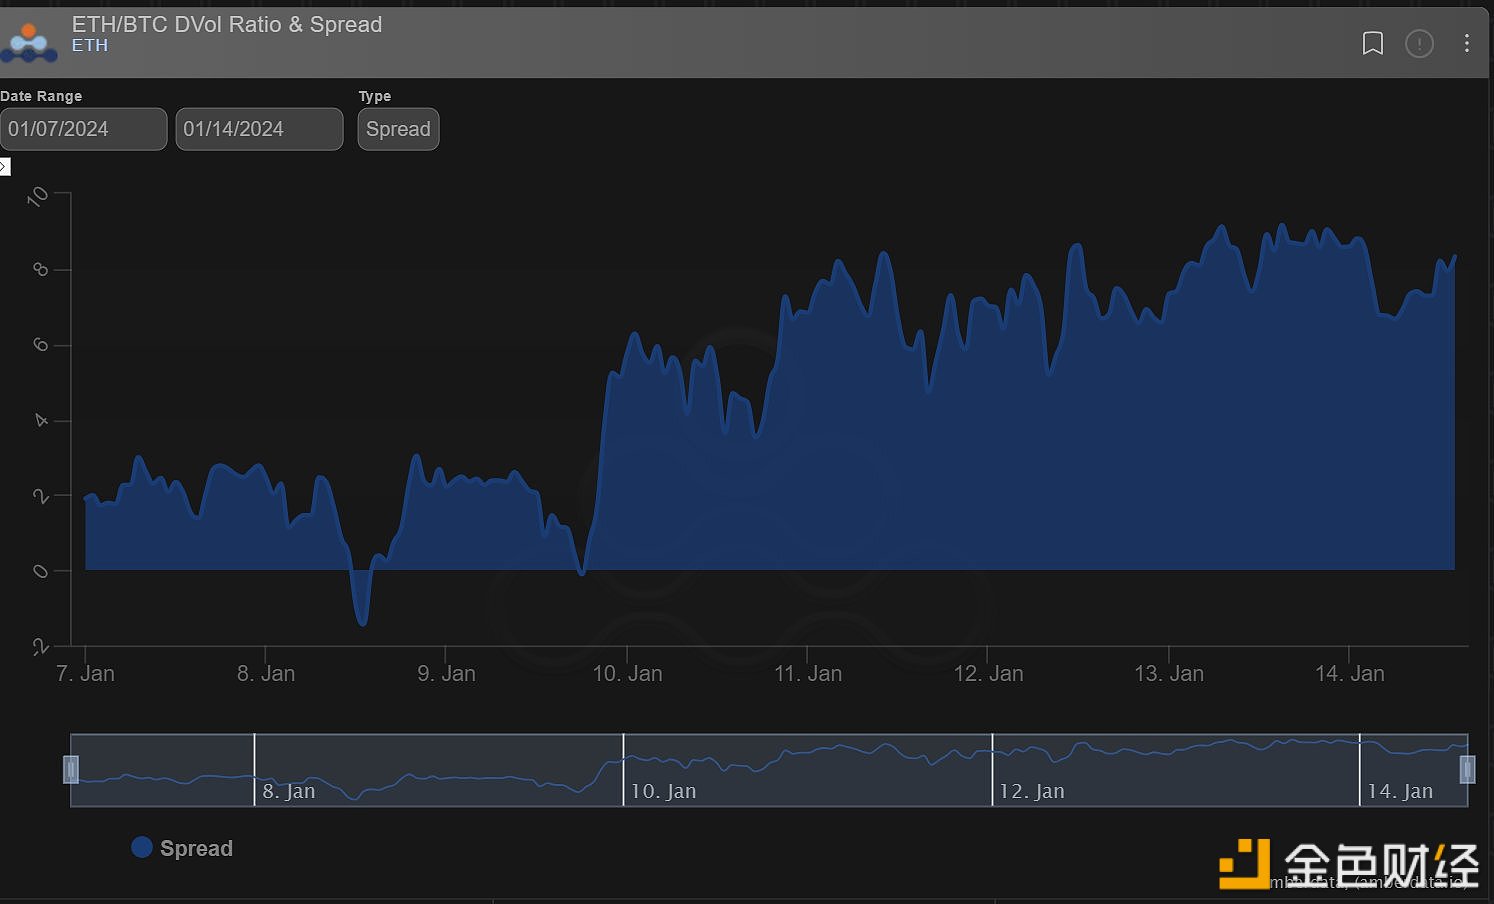Click the 10. Jan marker in navigator
The image size is (1494, 904).
663,791
